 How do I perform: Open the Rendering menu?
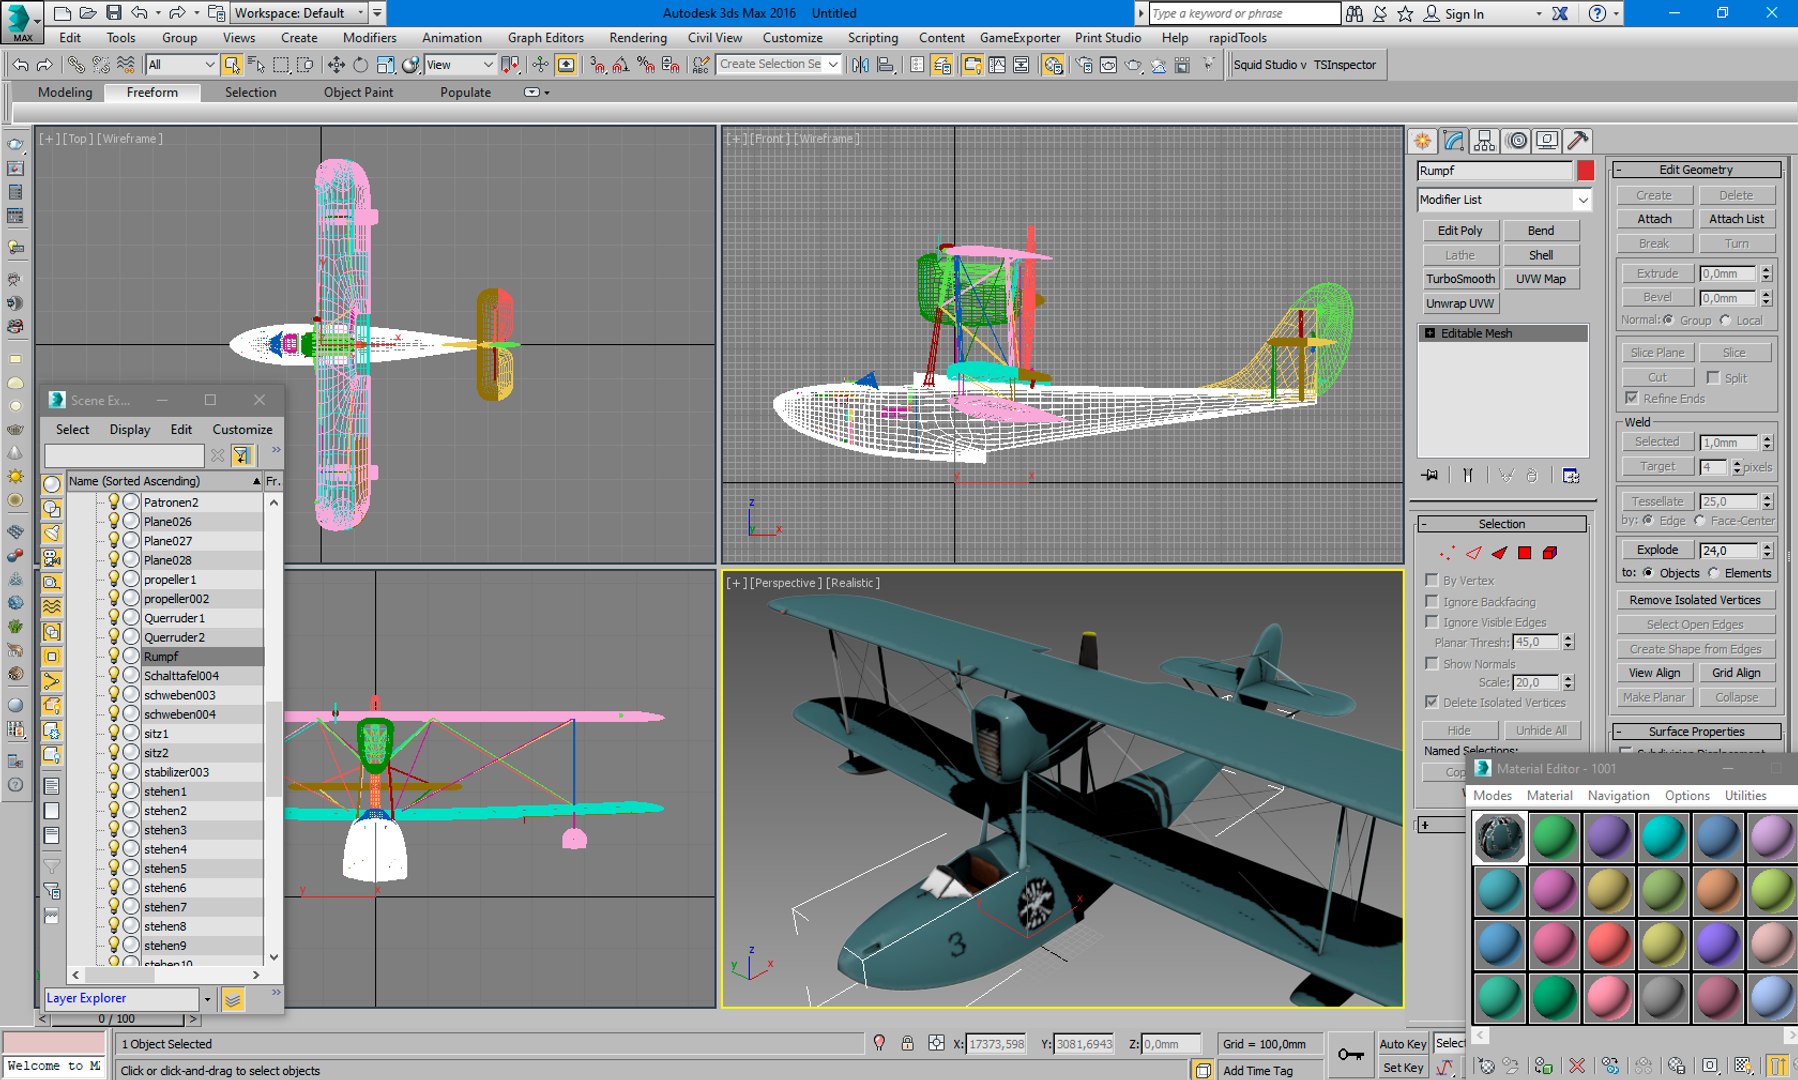pos(638,38)
